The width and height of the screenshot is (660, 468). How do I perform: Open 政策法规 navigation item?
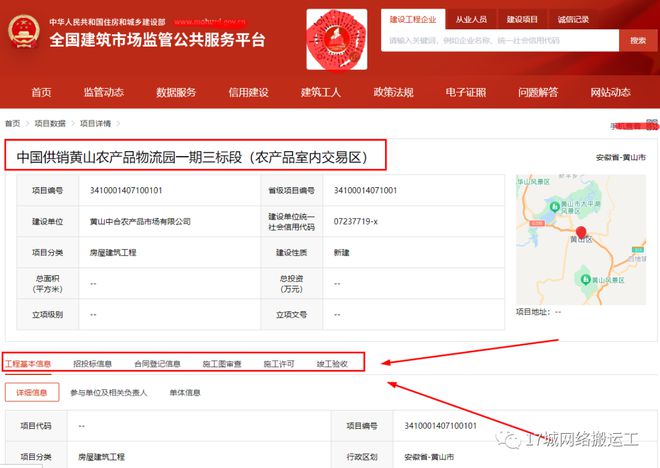tap(393, 92)
